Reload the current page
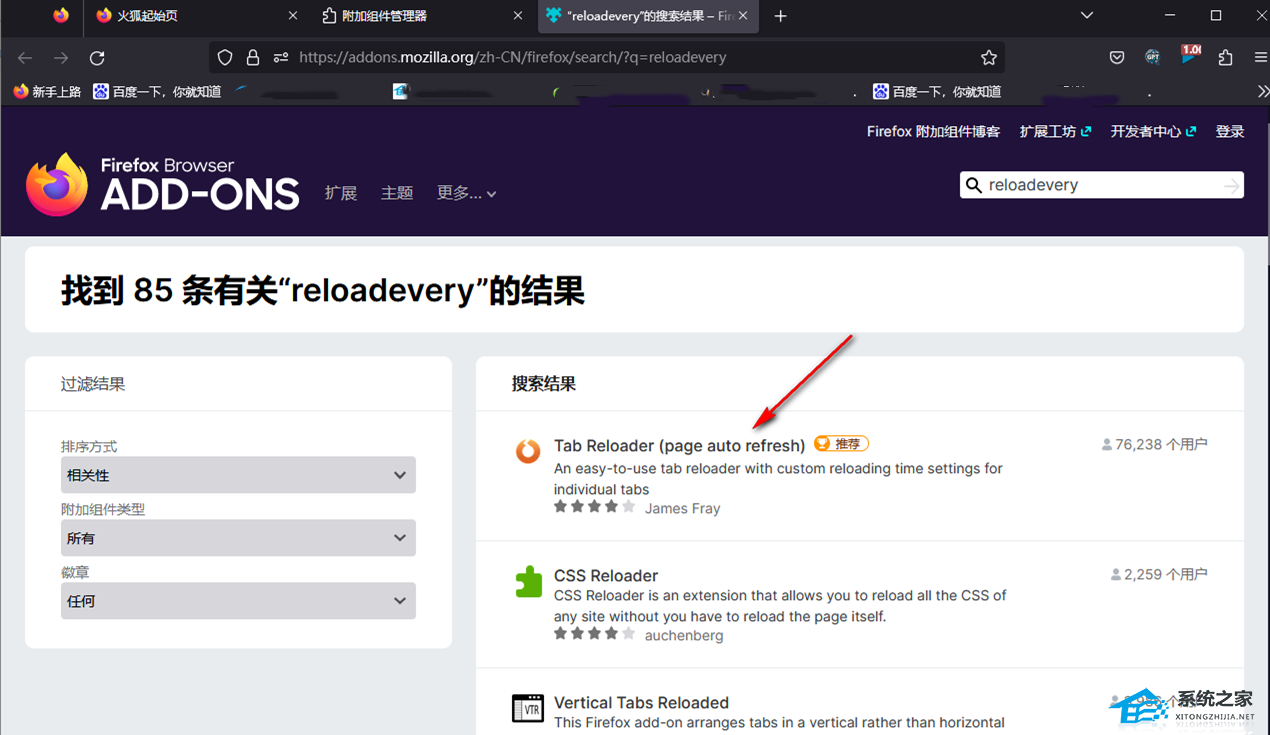 click(97, 58)
